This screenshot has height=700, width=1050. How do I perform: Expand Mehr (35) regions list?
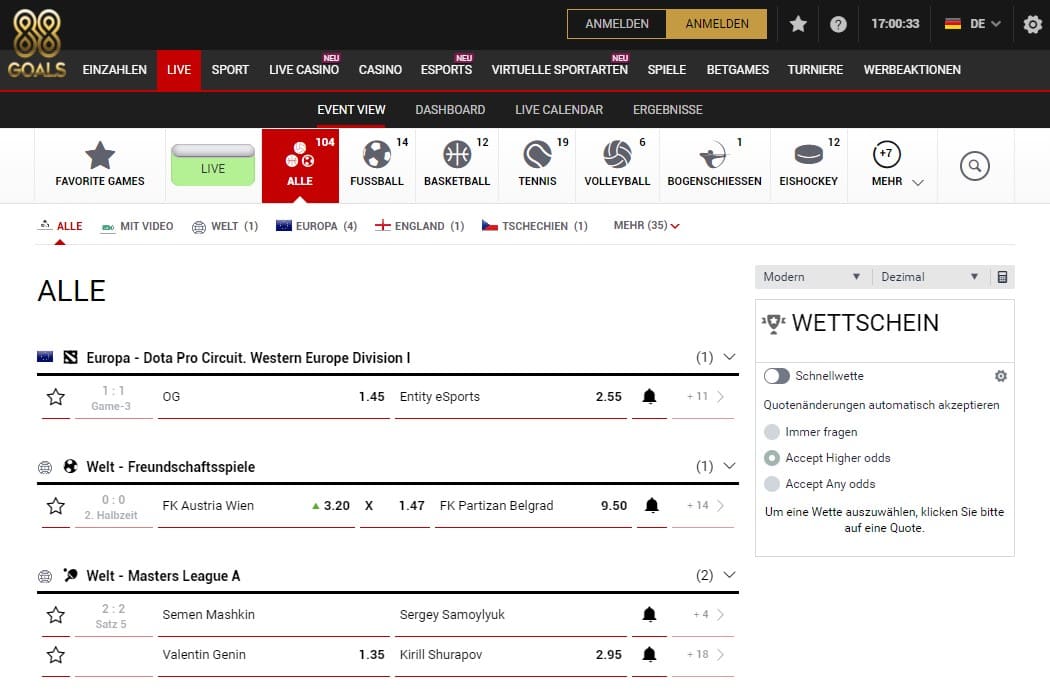[x=646, y=226]
